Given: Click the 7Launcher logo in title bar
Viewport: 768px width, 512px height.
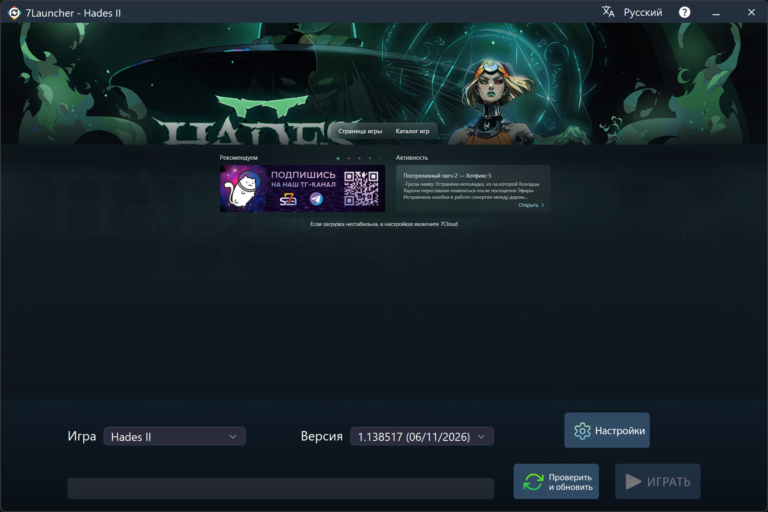Looking at the screenshot, I should (14, 13).
